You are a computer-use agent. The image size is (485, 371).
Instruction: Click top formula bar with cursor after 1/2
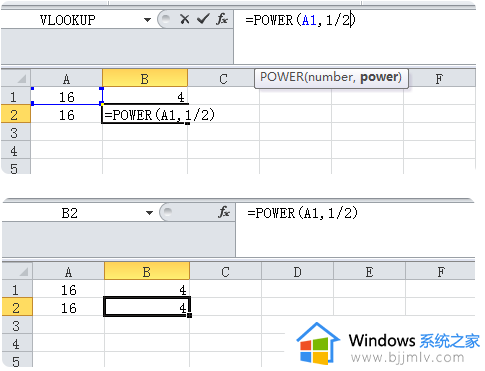click(x=355, y=37)
